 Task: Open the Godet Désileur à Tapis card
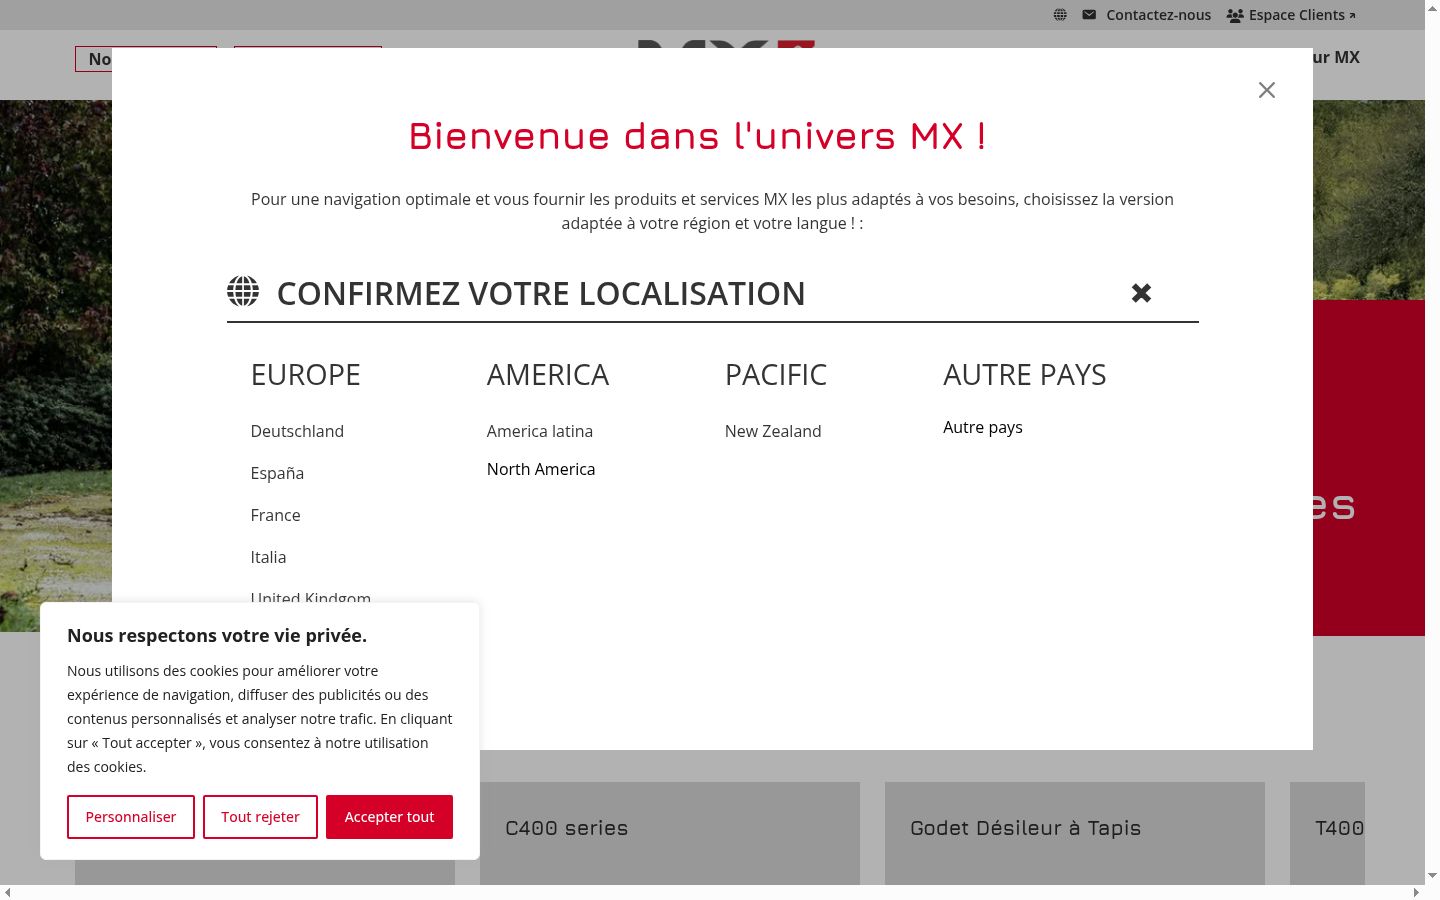tap(1075, 833)
